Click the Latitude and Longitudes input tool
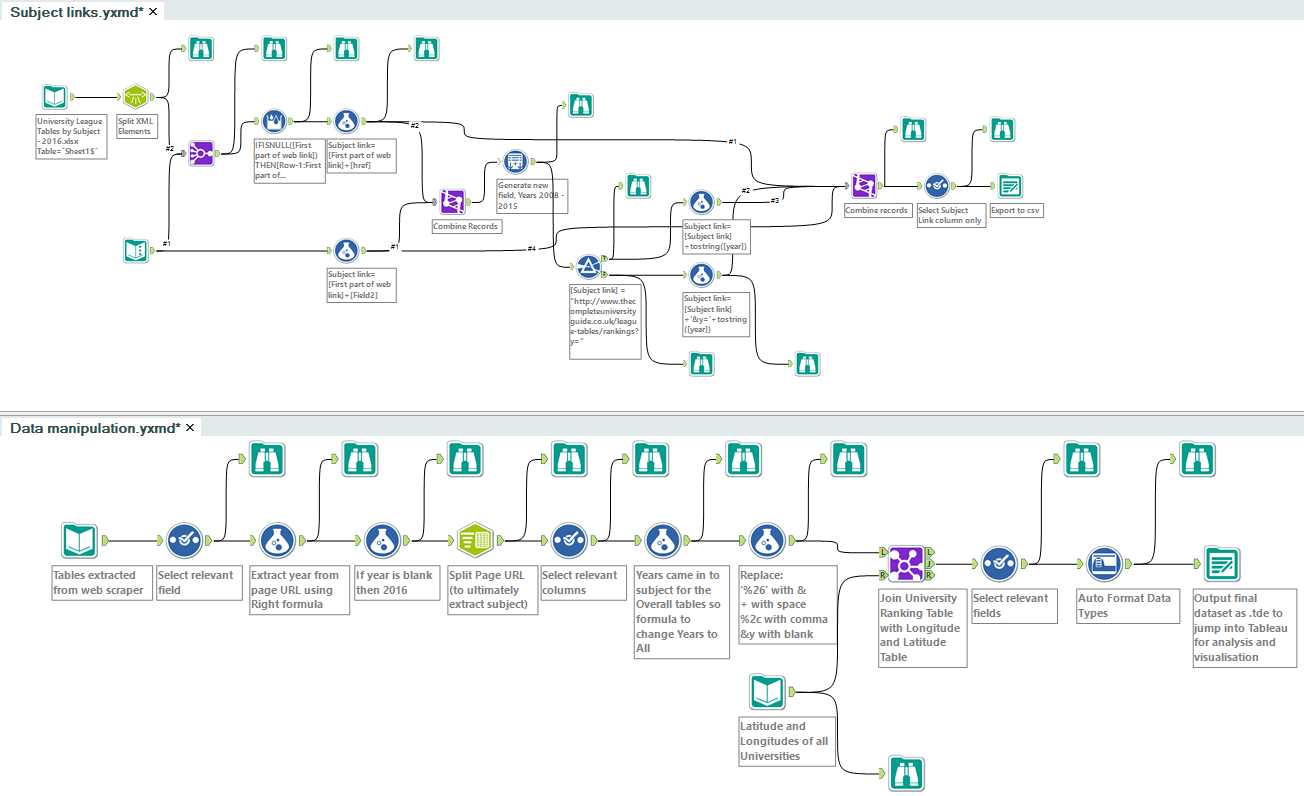Image resolution: width=1304 pixels, height=796 pixels. [766, 692]
